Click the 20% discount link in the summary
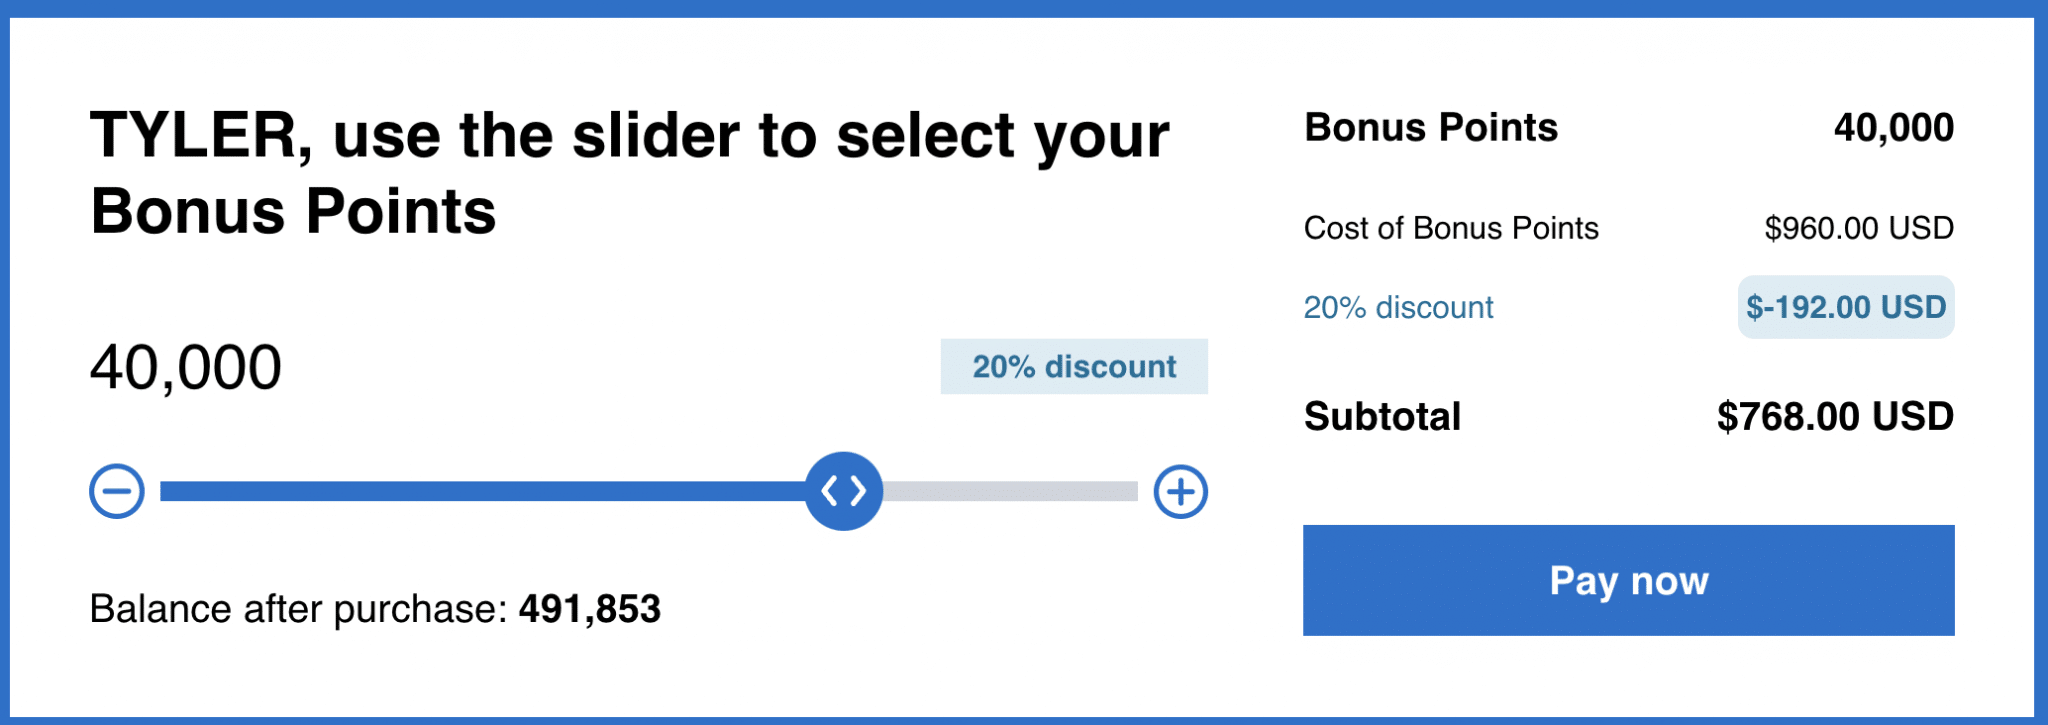Screen dimensions: 2048x725 (x=1397, y=307)
